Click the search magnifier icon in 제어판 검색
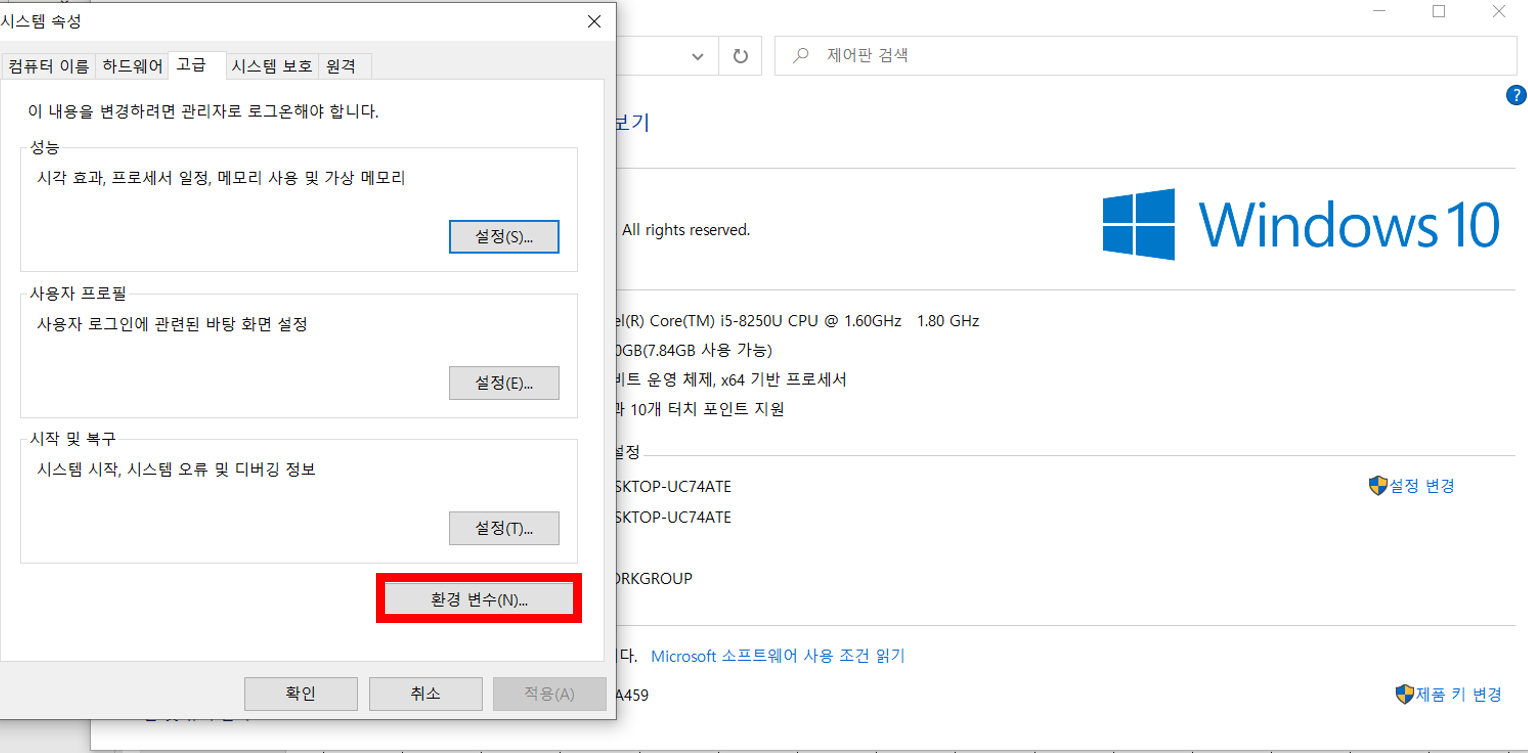Screen dimensions: 1528x753 (800, 56)
